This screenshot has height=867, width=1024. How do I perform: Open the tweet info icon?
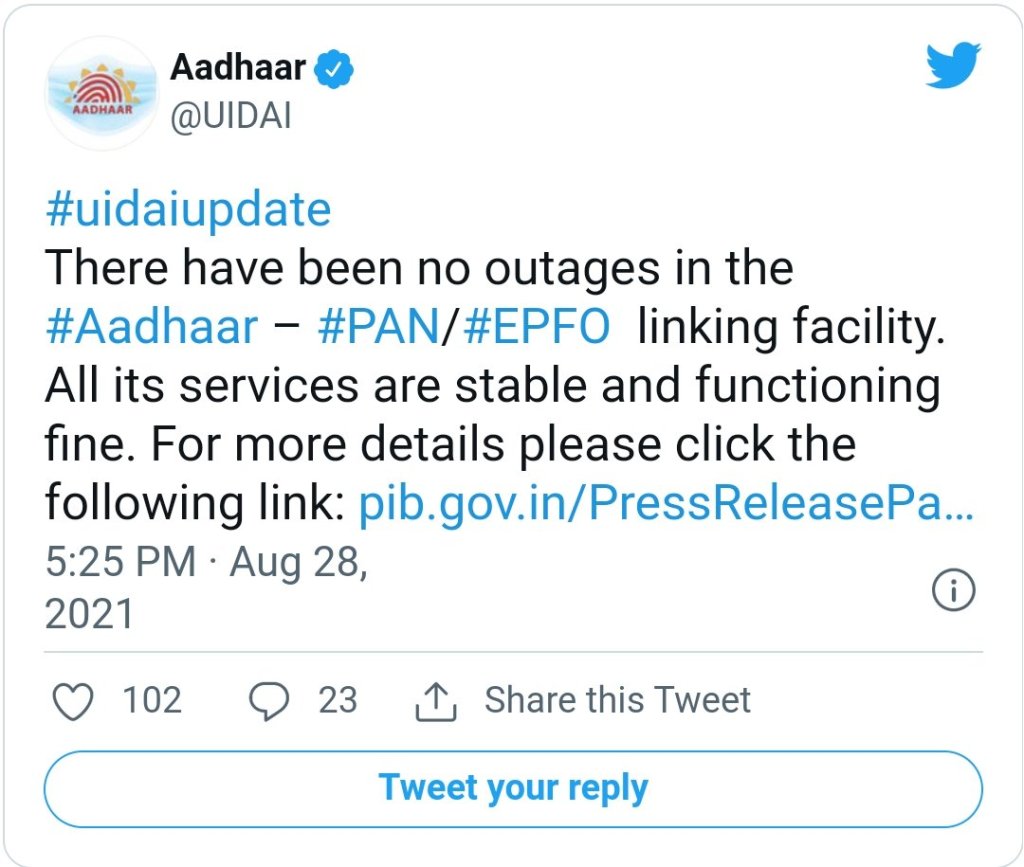pos(953,592)
